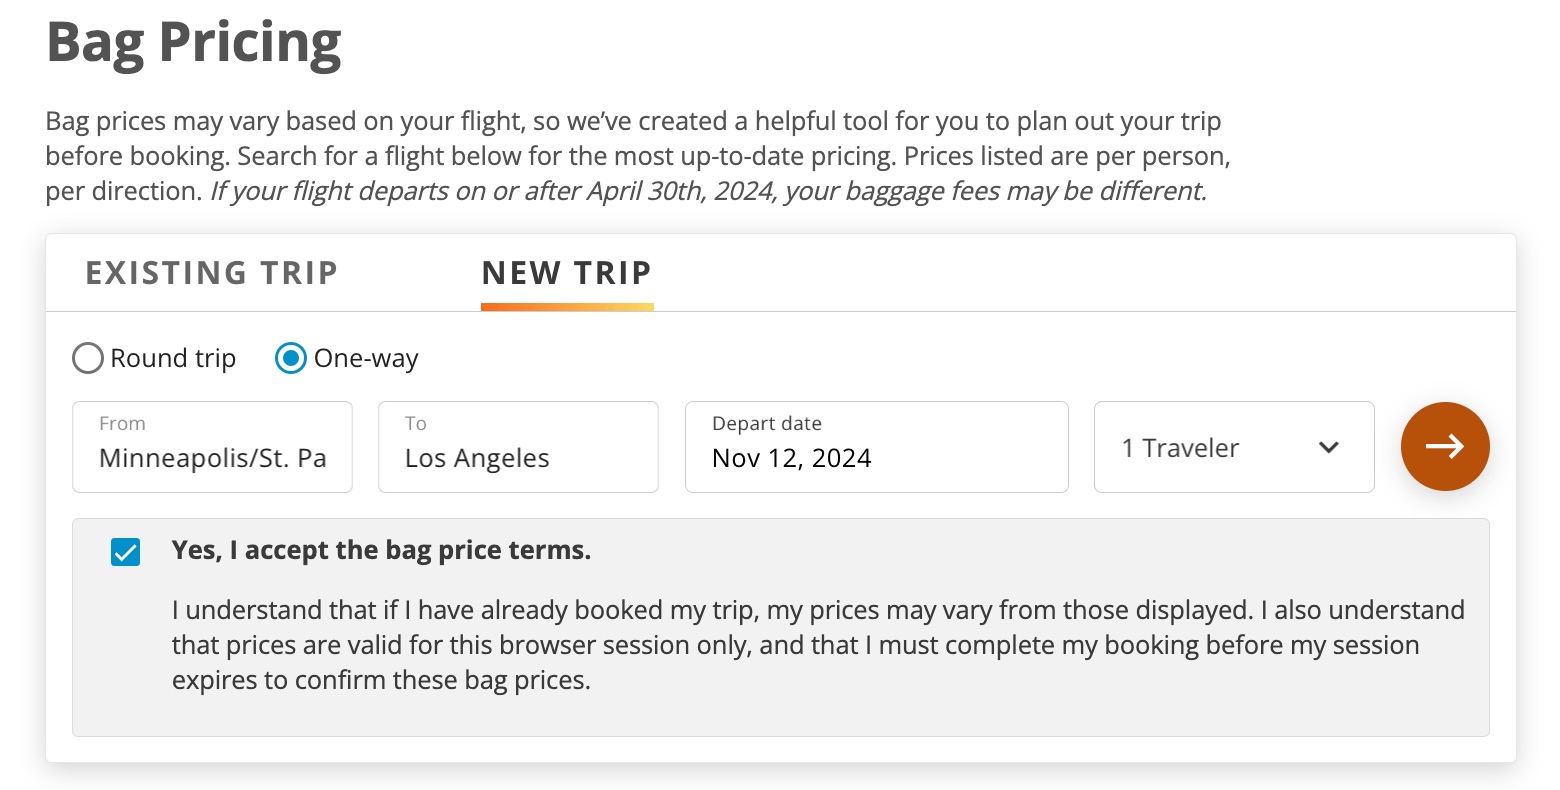The image size is (1560, 790).
Task: Click the terms acceptance text
Action: pos(381,549)
